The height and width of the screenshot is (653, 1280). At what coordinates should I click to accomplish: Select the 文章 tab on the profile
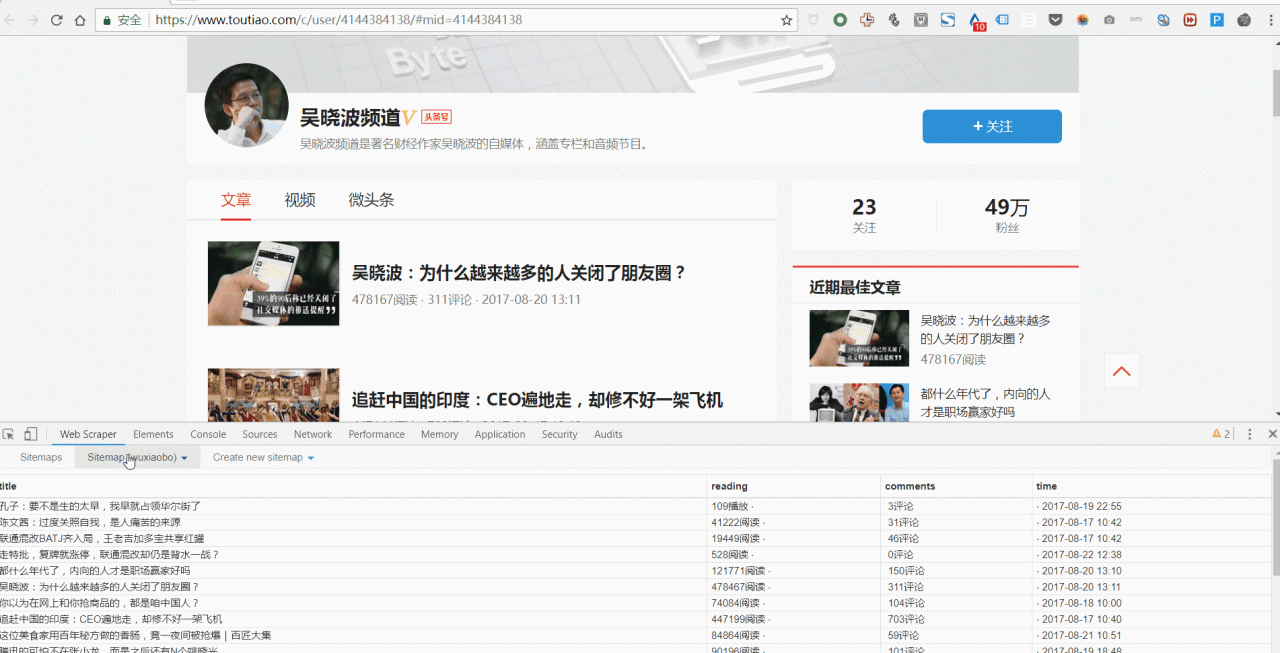(236, 200)
